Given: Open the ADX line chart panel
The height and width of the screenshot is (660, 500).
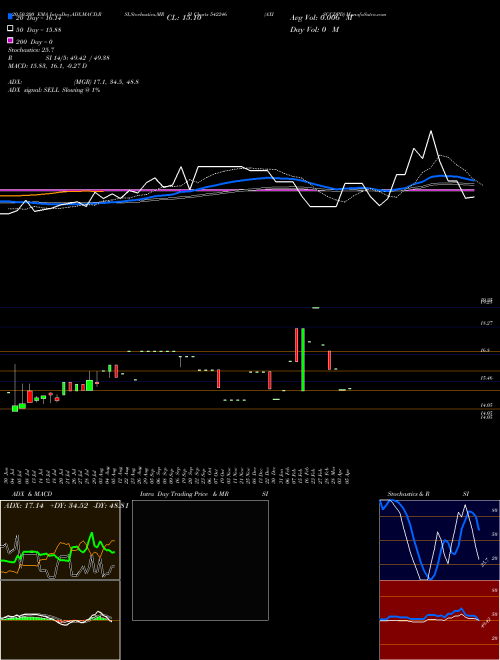Looking at the screenshot, I should [x=60, y=540].
